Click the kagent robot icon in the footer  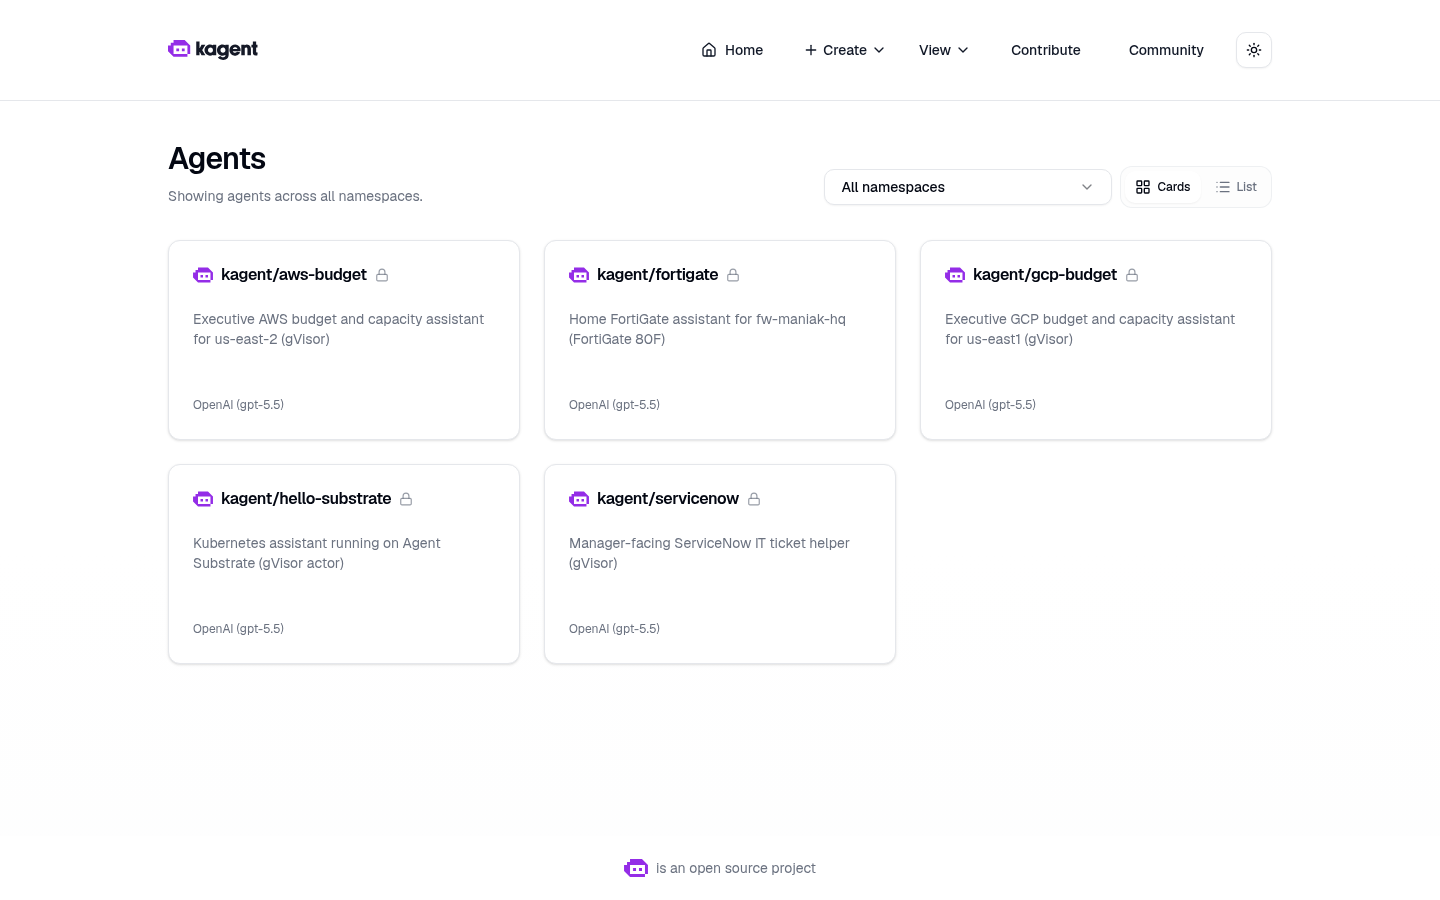tap(636, 868)
